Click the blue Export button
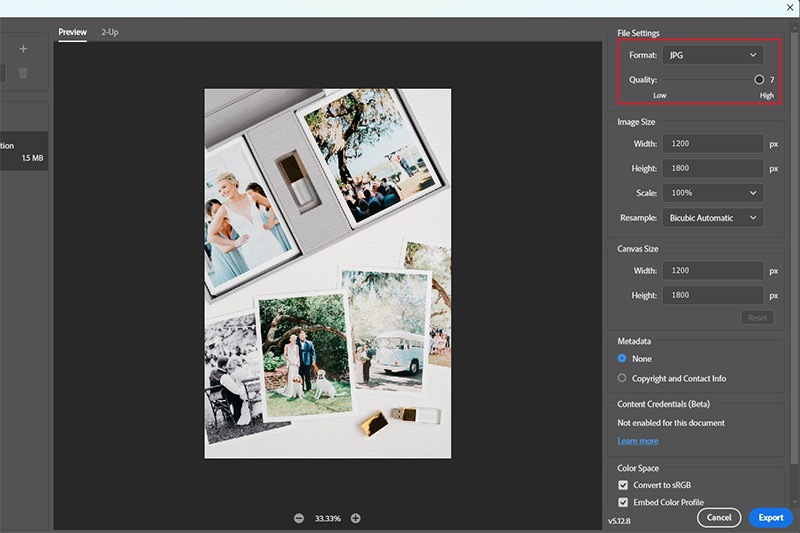The width and height of the screenshot is (800, 533). (x=770, y=517)
